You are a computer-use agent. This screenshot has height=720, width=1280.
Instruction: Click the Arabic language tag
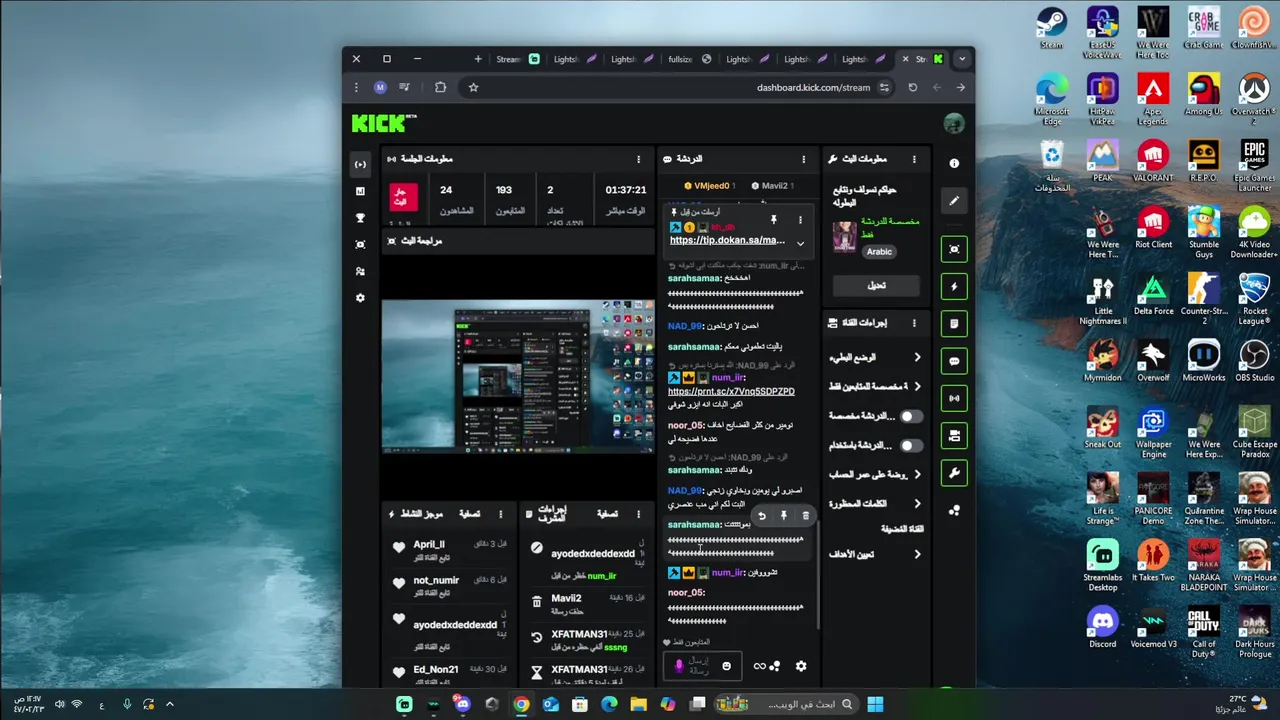tap(878, 252)
